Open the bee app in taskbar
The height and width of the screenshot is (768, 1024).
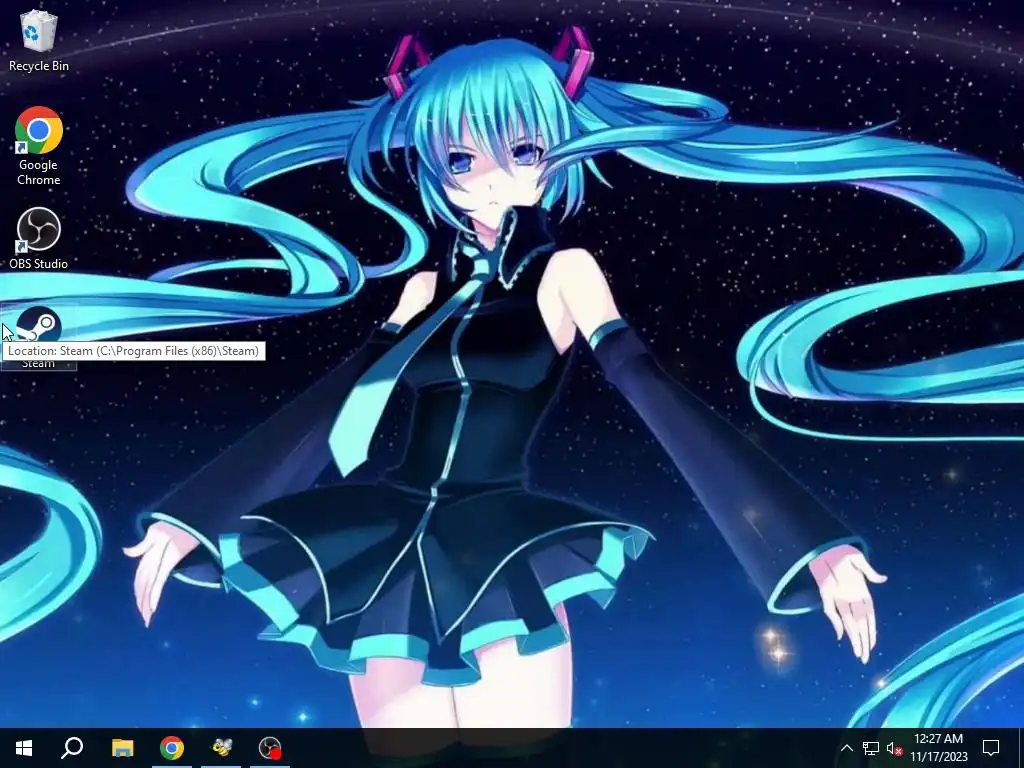click(221, 748)
